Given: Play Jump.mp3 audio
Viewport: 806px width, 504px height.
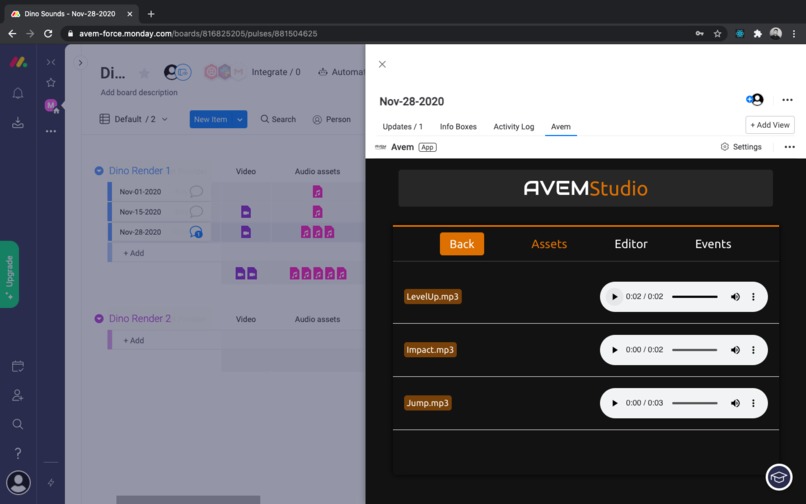Looking at the screenshot, I should coord(614,403).
